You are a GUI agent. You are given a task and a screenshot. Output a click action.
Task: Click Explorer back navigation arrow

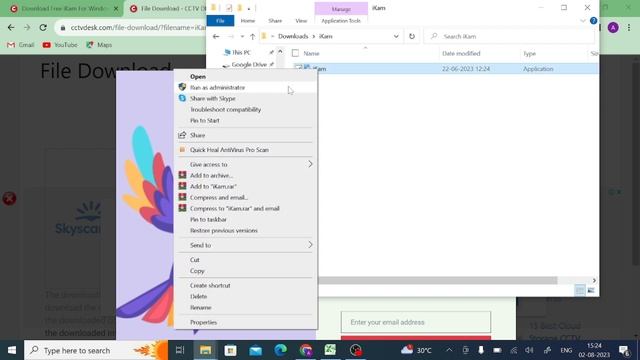[x=216, y=36]
